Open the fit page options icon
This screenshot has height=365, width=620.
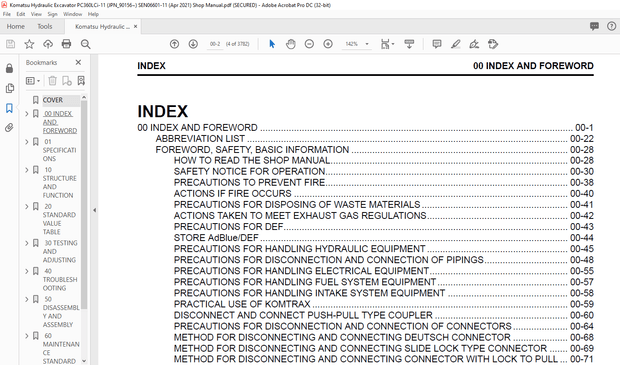387,44
